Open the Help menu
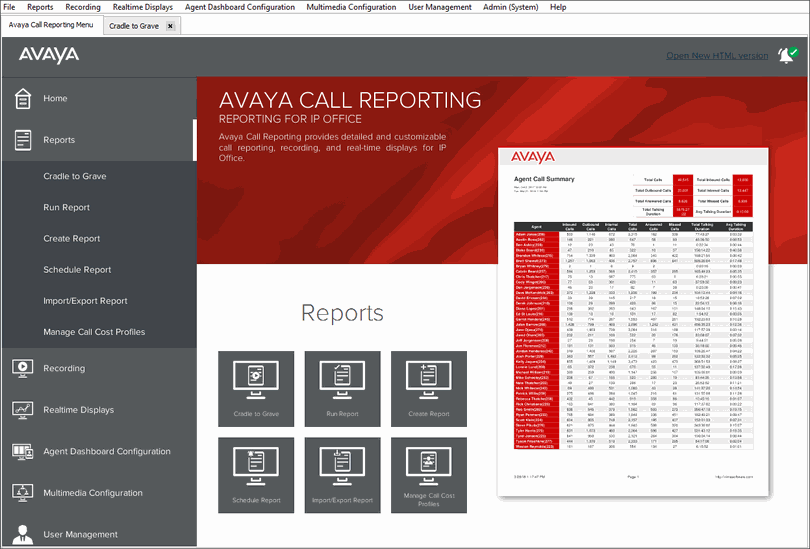The height and width of the screenshot is (549, 810). coord(558,7)
